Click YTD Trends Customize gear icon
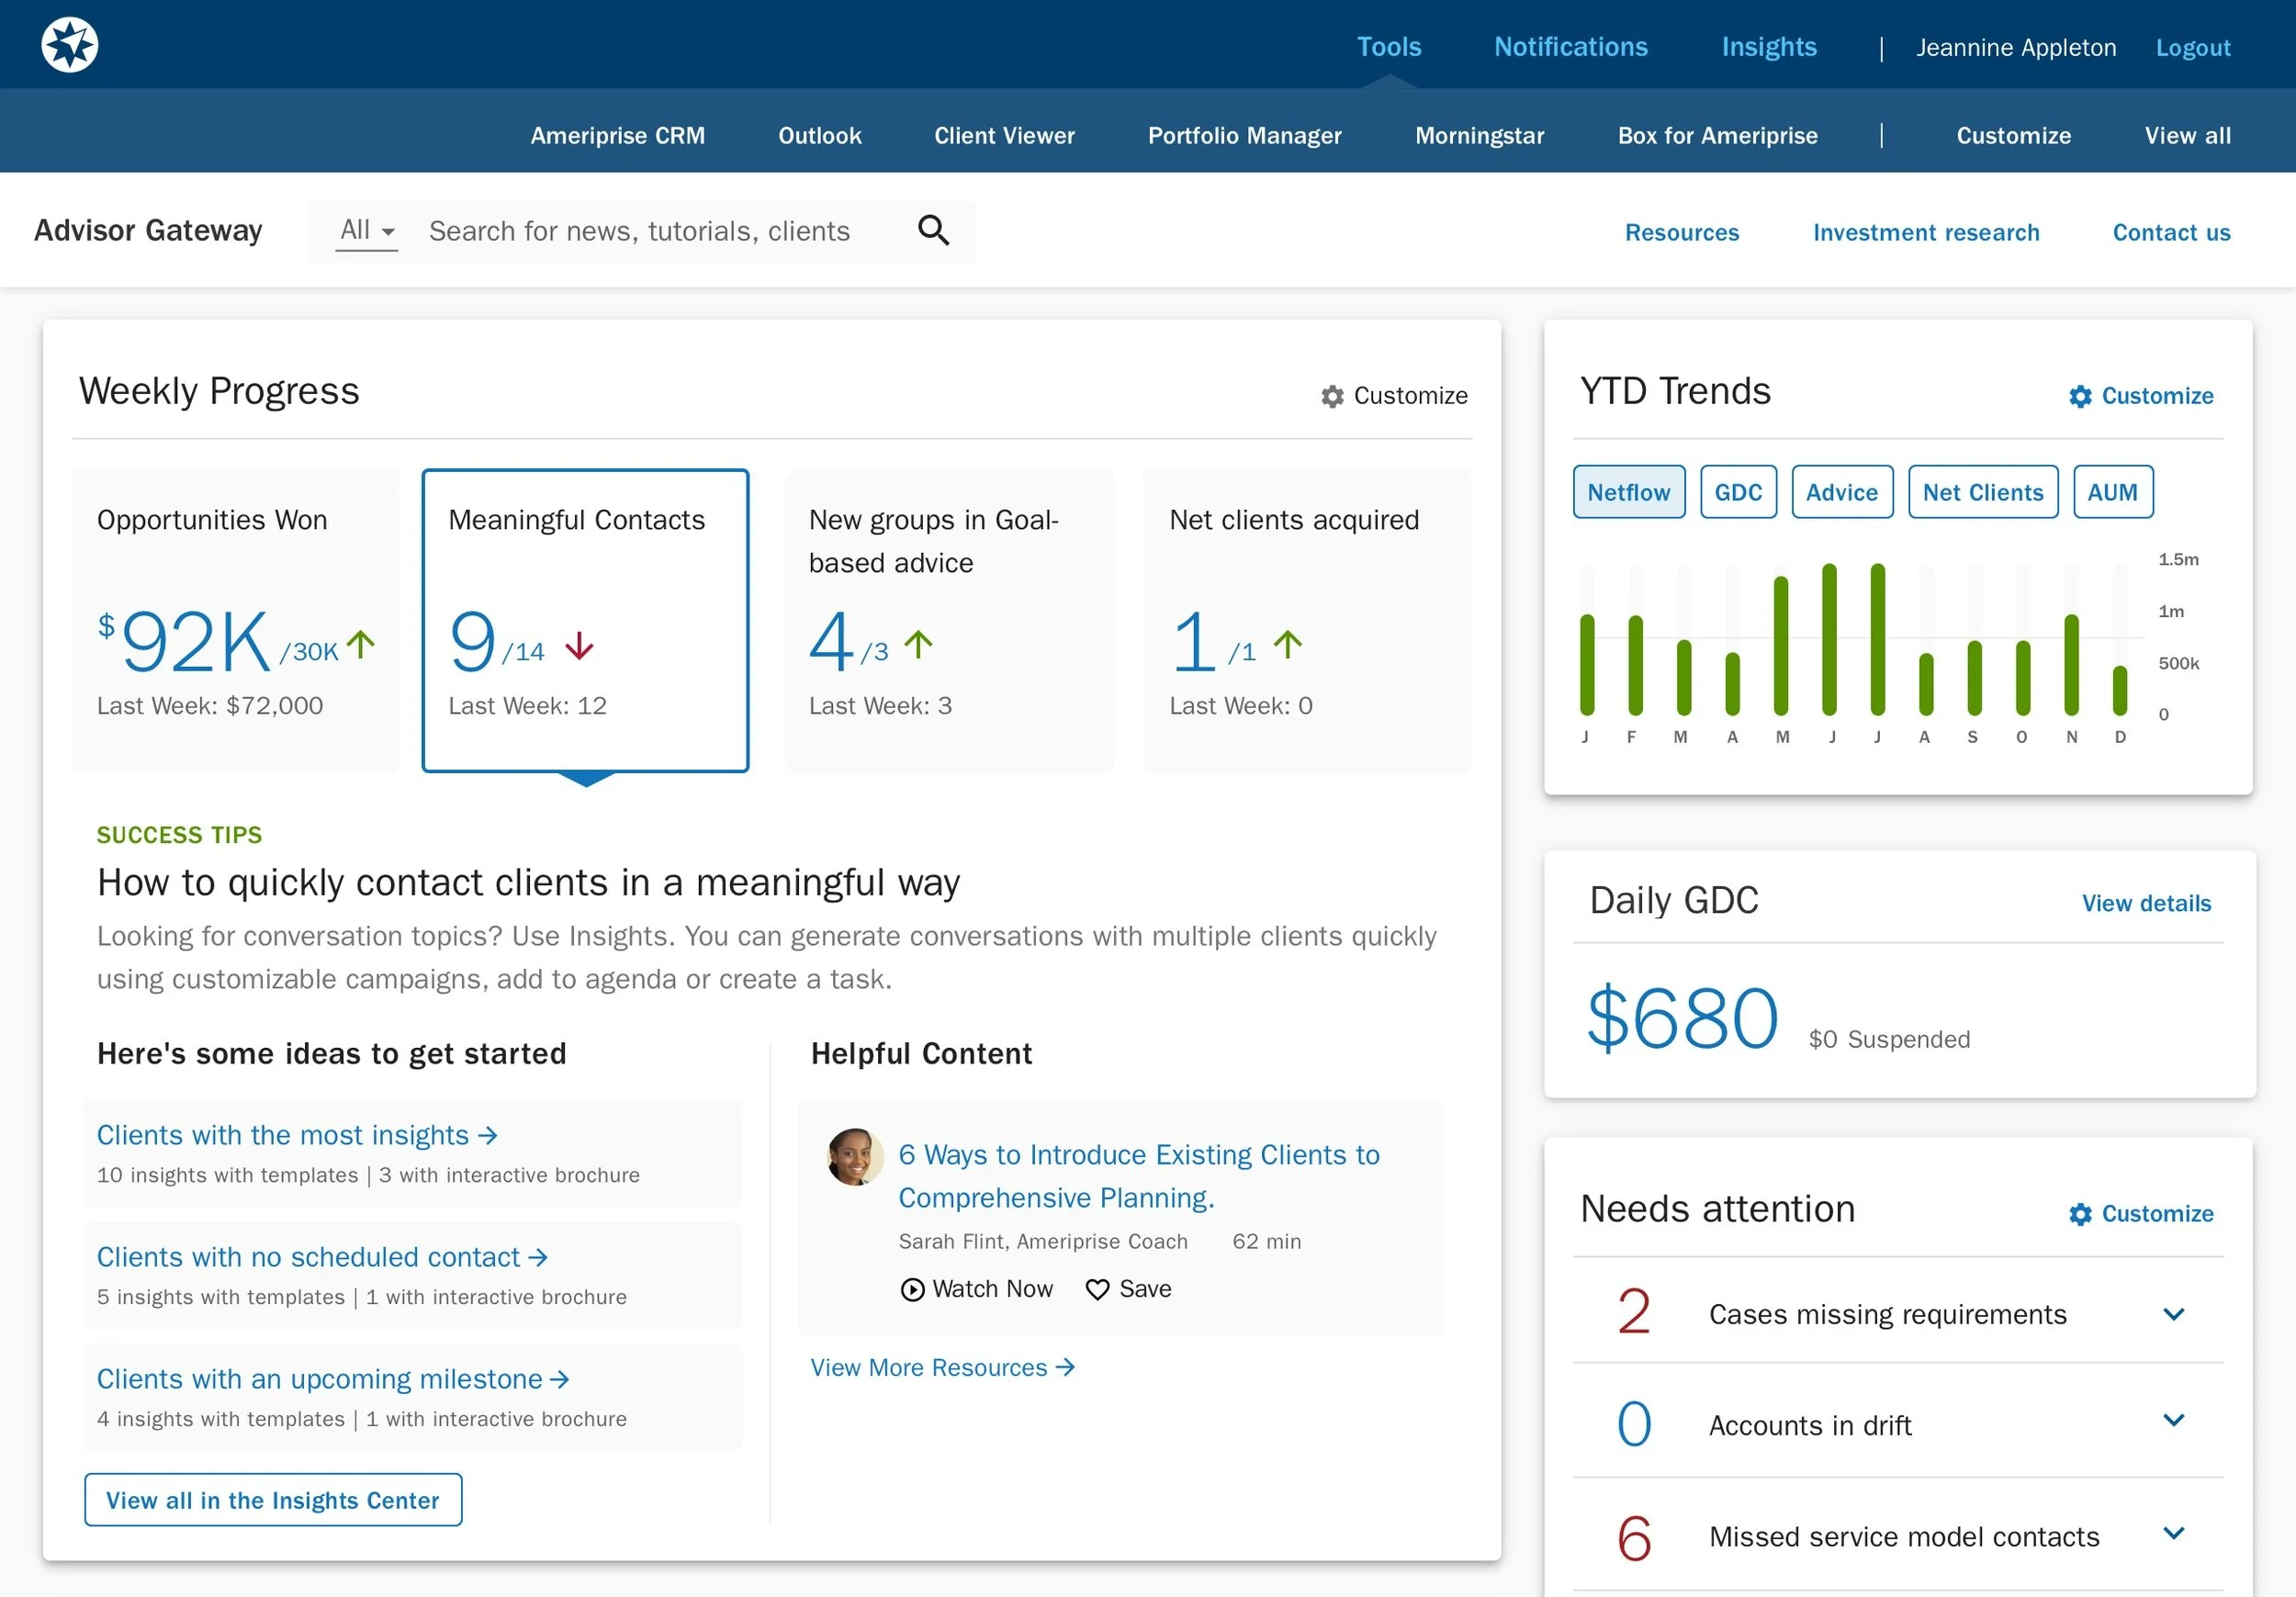This screenshot has height=1597, width=2296. (2079, 396)
